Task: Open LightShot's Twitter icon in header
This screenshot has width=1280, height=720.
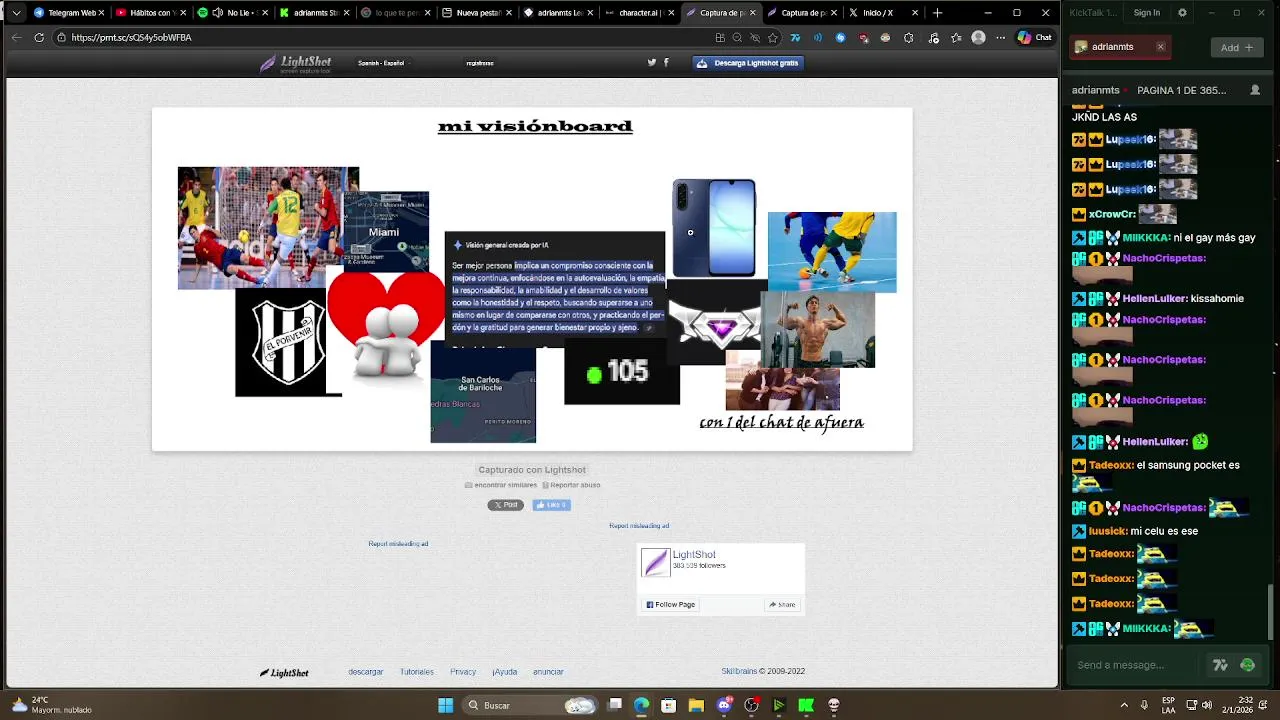Action: [652, 62]
